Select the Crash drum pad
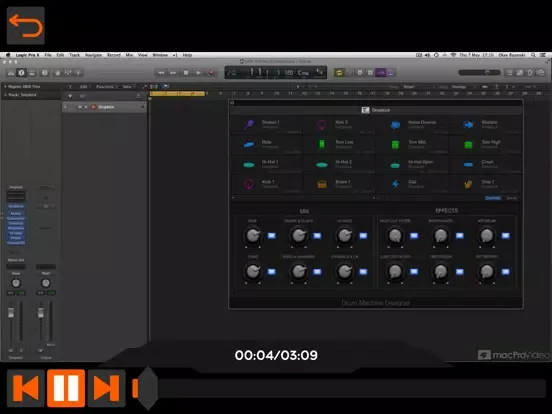This screenshot has width=552, height=414. pyautogui.click(x=485, y=164)
